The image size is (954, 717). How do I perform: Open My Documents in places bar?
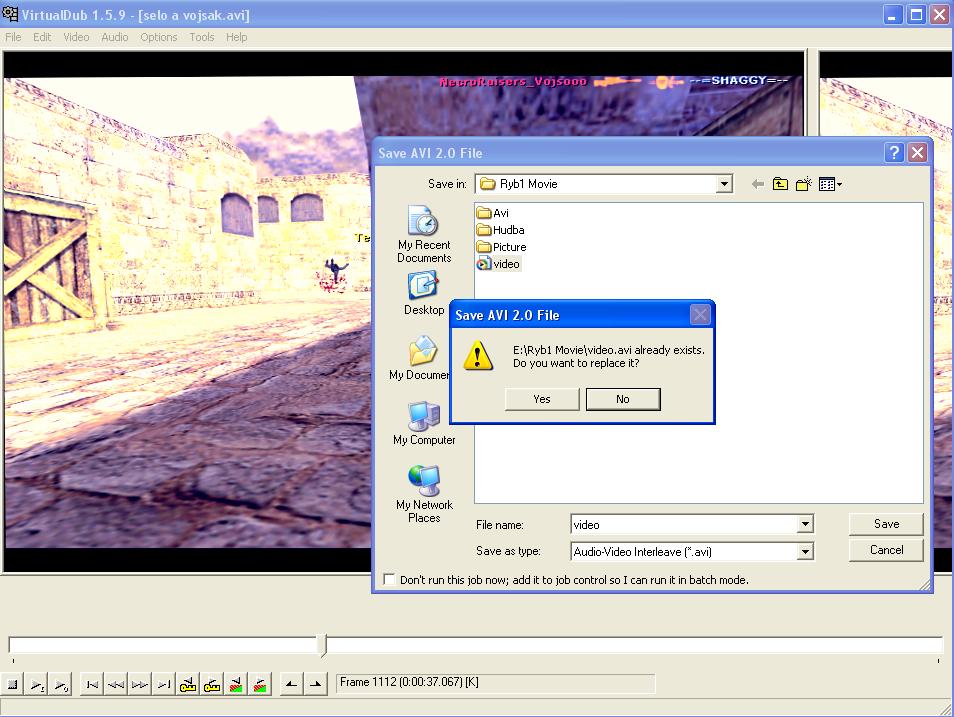(x=420, y=358)
